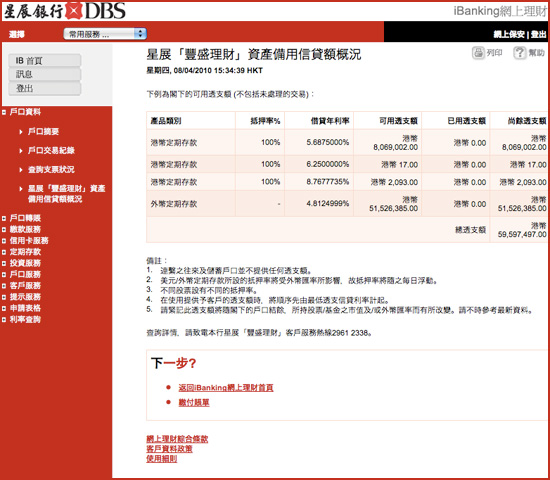Click 網上保安 in the top bar
The image size is (550, 480).
[509, 34]
